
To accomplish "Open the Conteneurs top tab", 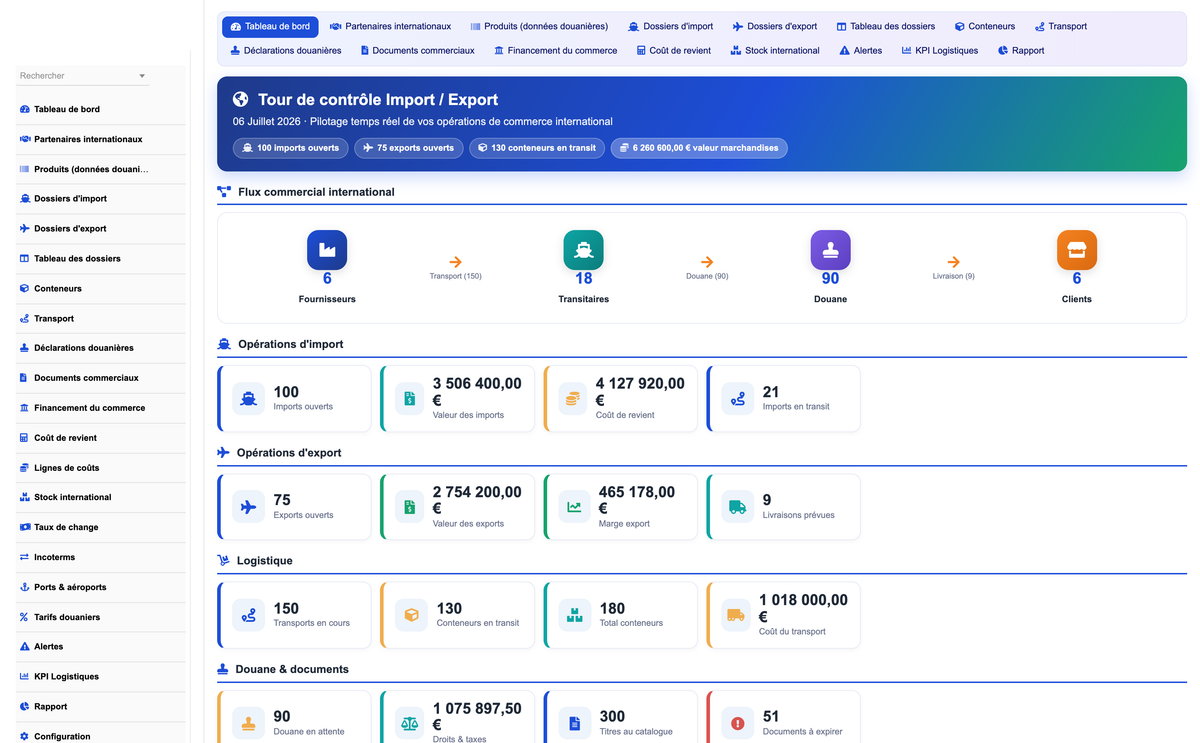I will coord(985,26).
